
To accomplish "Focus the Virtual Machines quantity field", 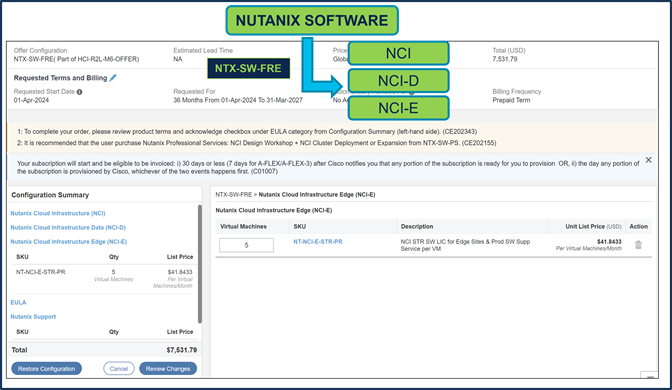I will (x=246, y=245).
